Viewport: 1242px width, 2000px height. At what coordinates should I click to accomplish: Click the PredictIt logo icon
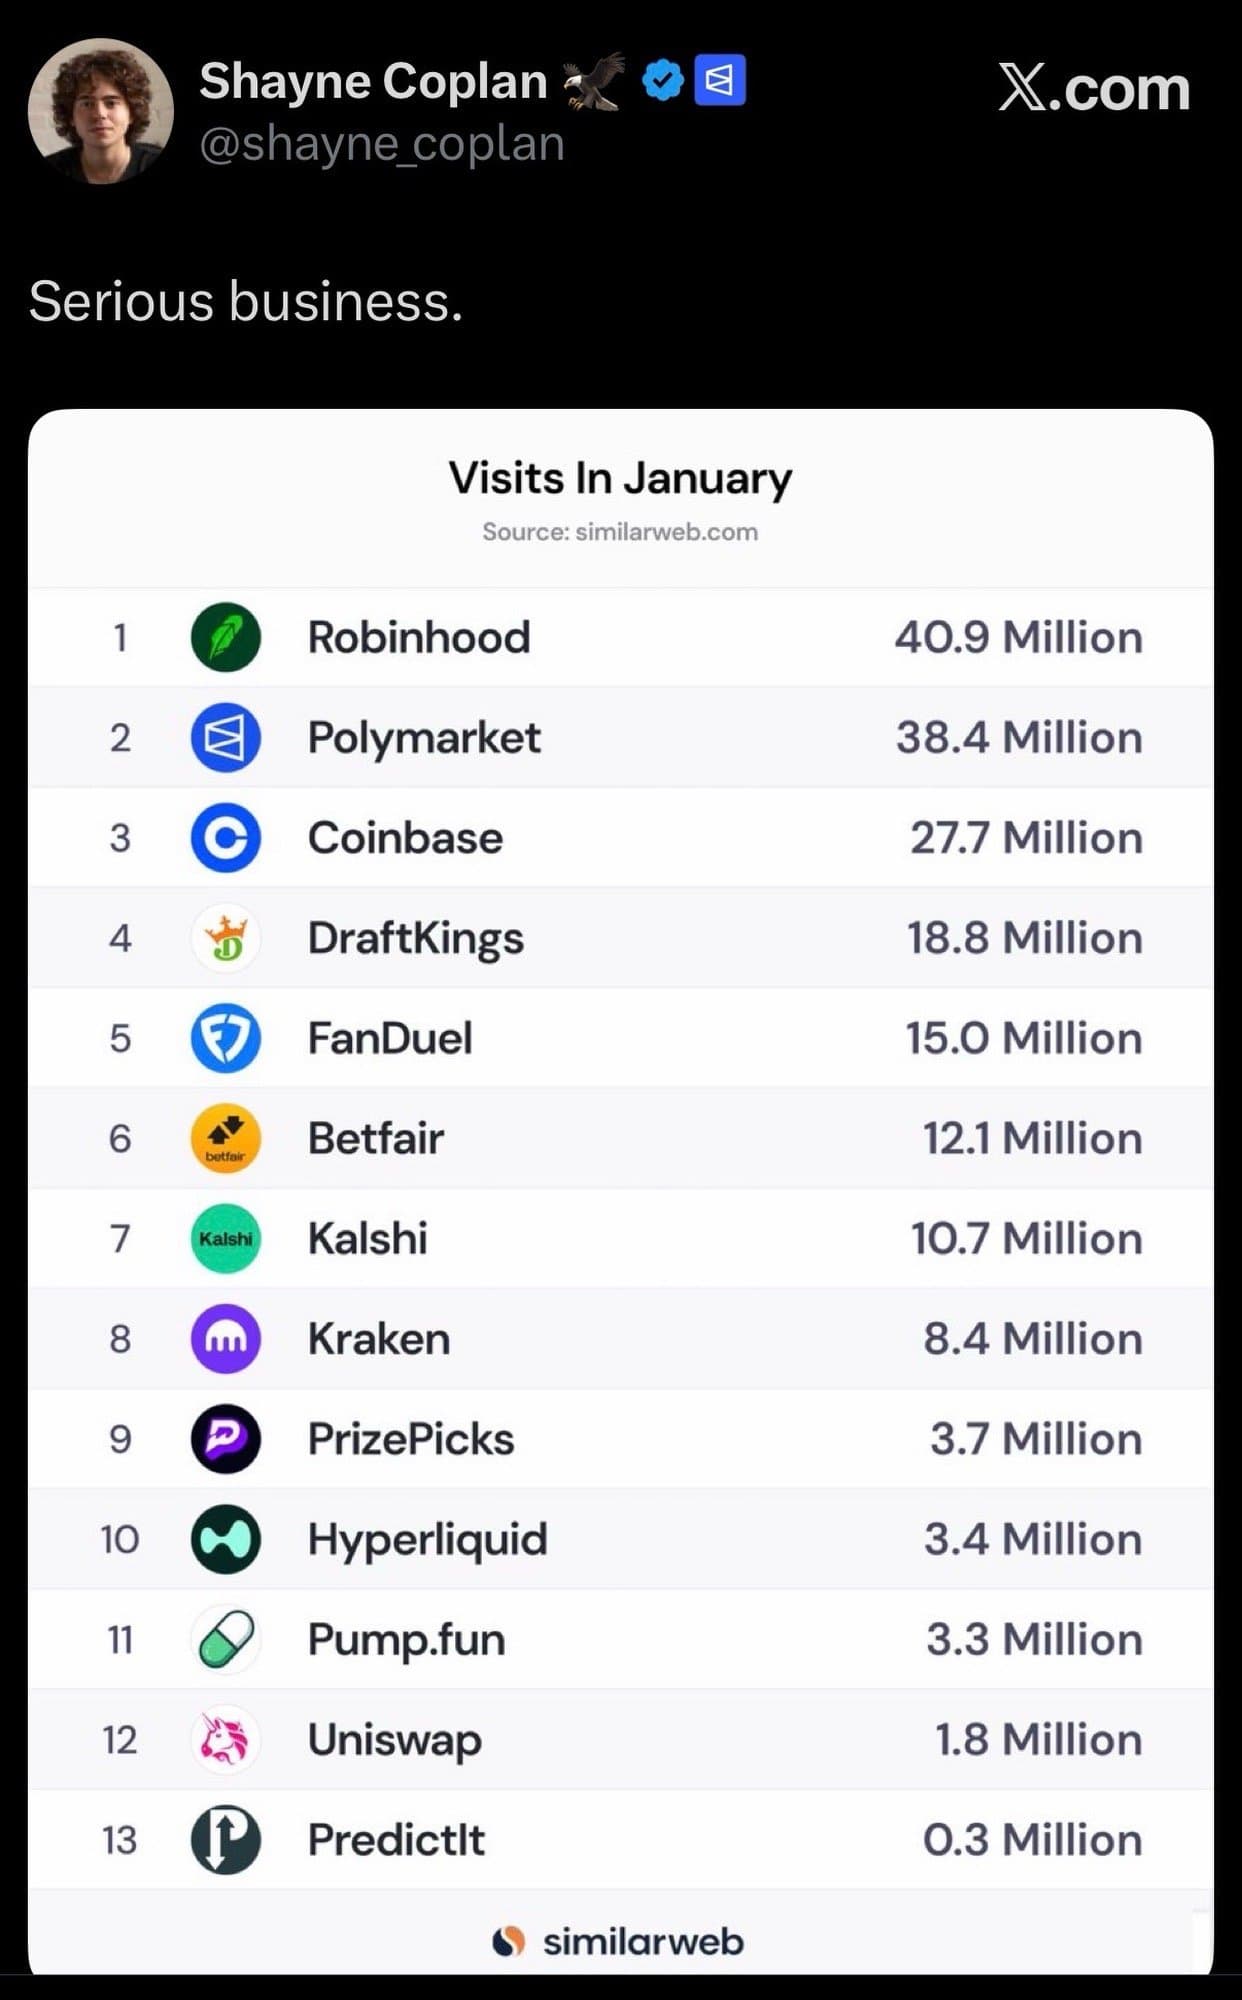point(226,1840)
